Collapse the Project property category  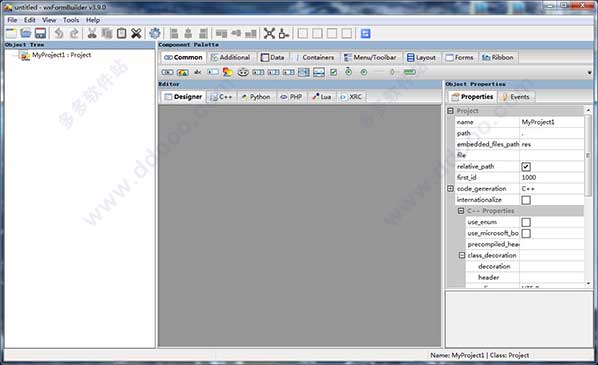(450, 111)
